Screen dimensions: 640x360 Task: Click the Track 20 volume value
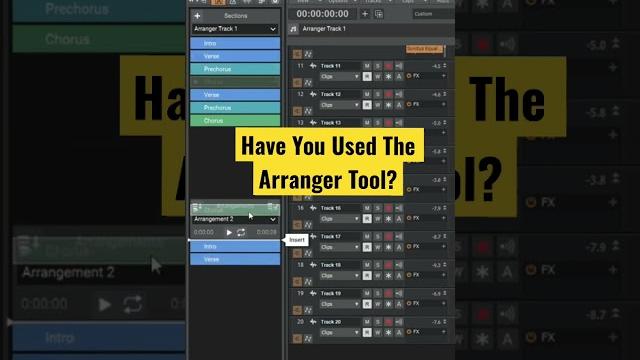tap(436, 322)
